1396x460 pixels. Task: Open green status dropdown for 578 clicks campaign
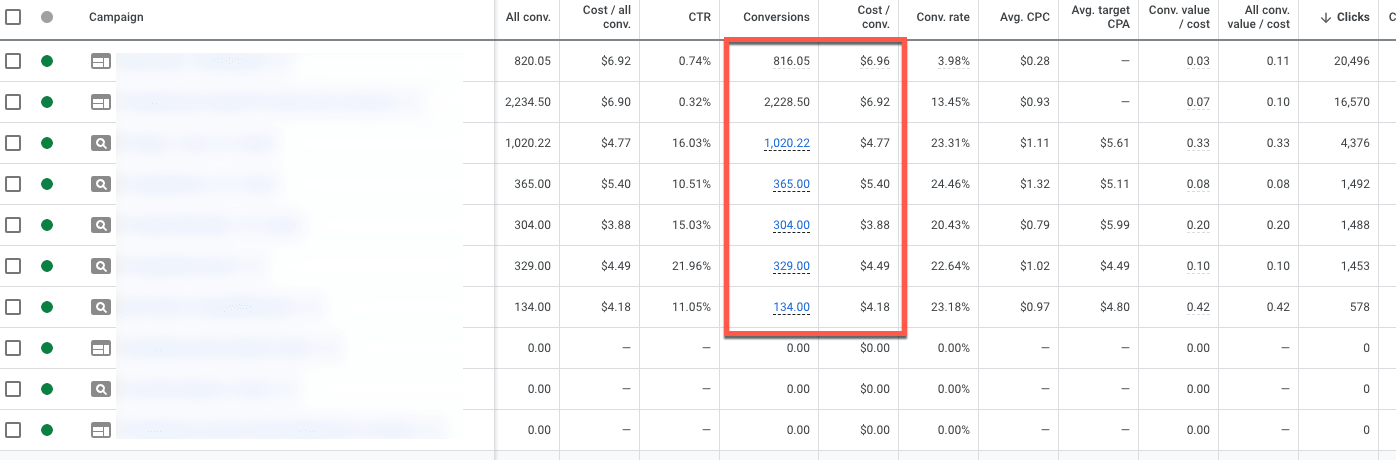coord(46,307)
